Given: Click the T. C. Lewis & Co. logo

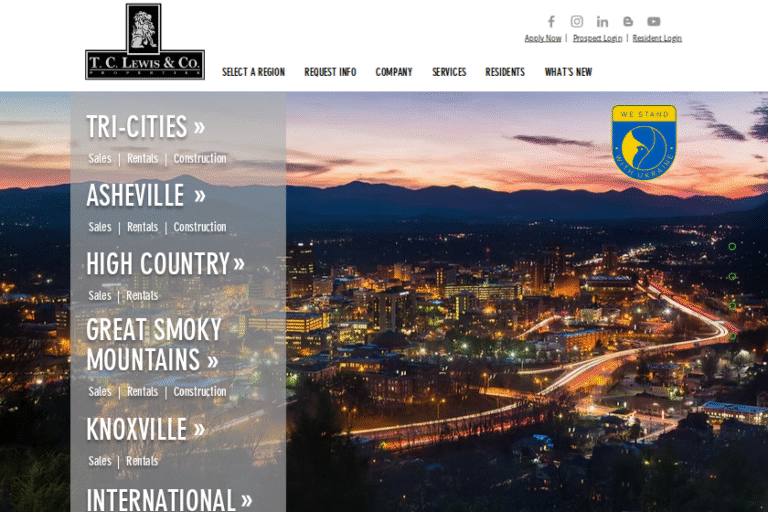Looking at the screenshot, I should [145, 41].
